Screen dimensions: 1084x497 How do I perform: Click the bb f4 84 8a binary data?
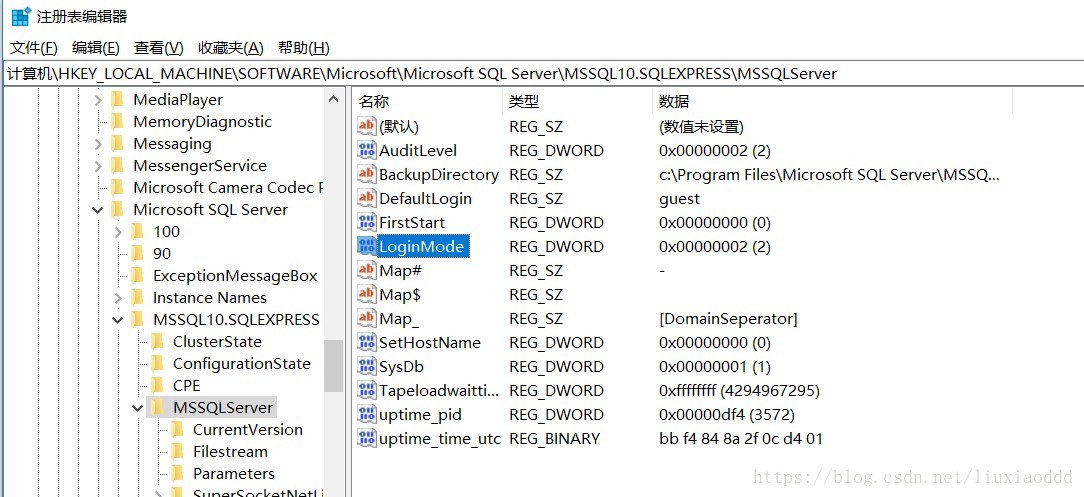(x=741, y=438)
